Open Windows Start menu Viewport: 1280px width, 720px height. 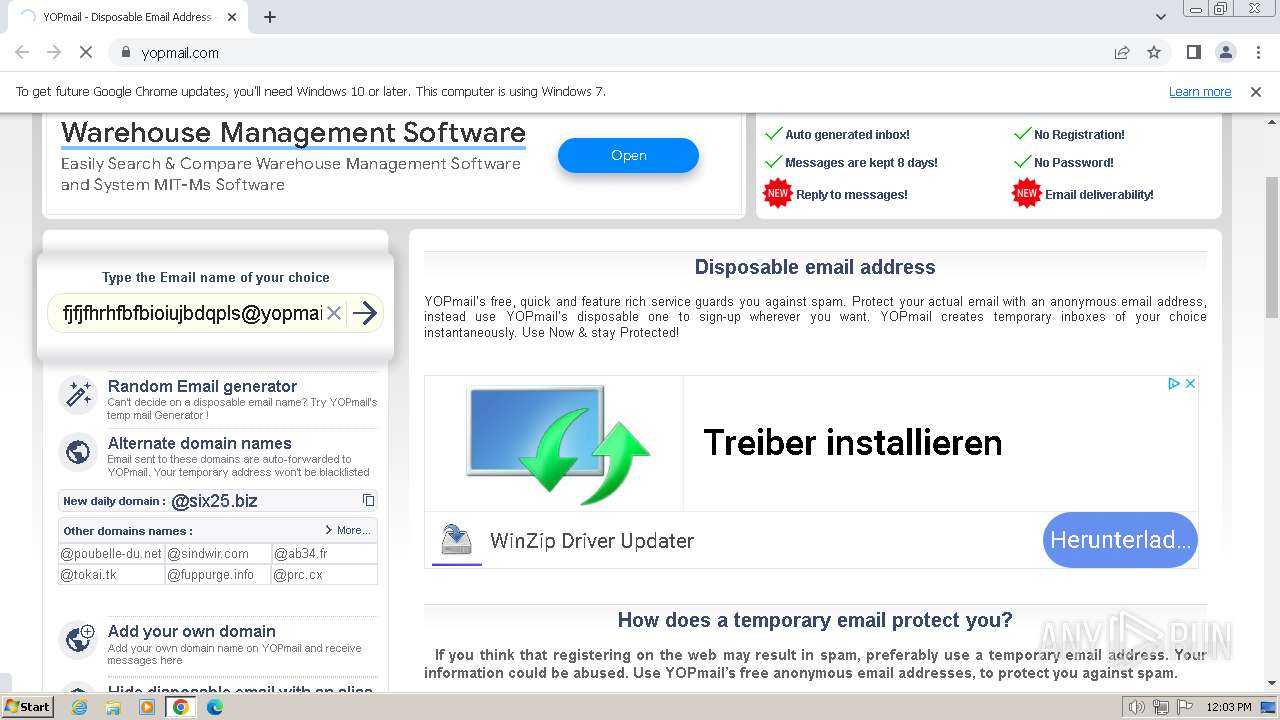pyautogui.click(x=28, y=707)
